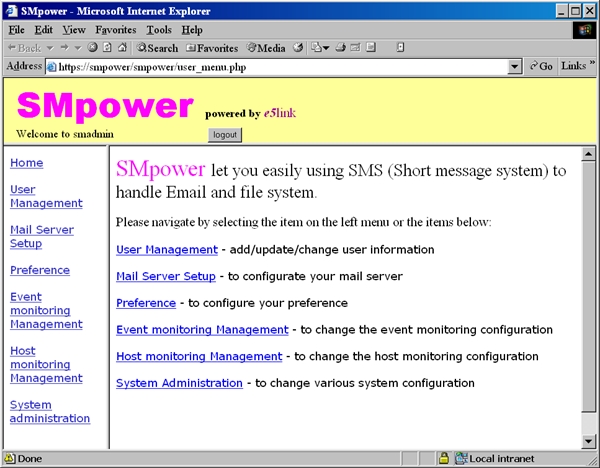
Task: Click the page scrollbar down arrow
Action: coord(588,441)
